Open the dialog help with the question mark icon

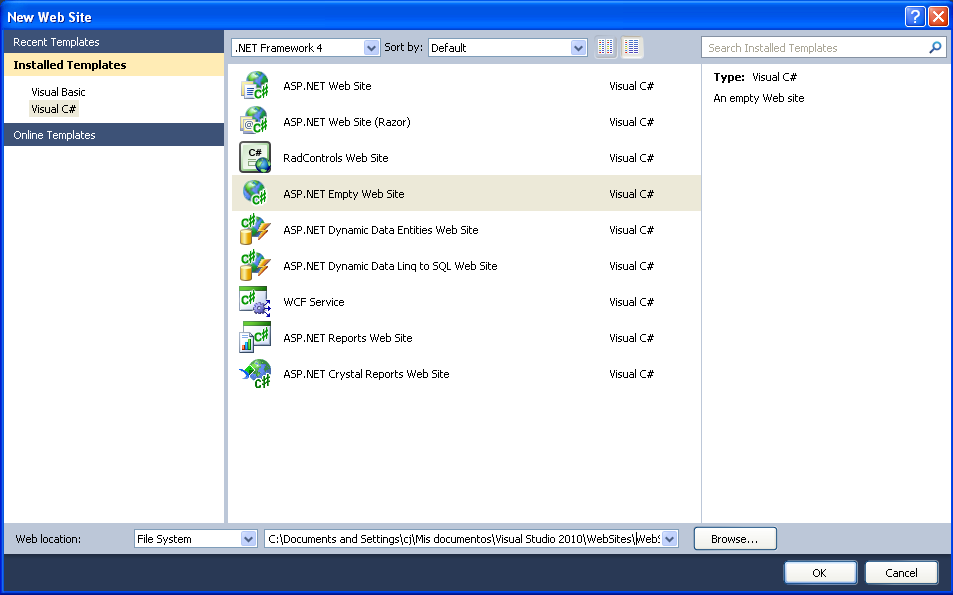pyautogui.click(x=915, y=15)
